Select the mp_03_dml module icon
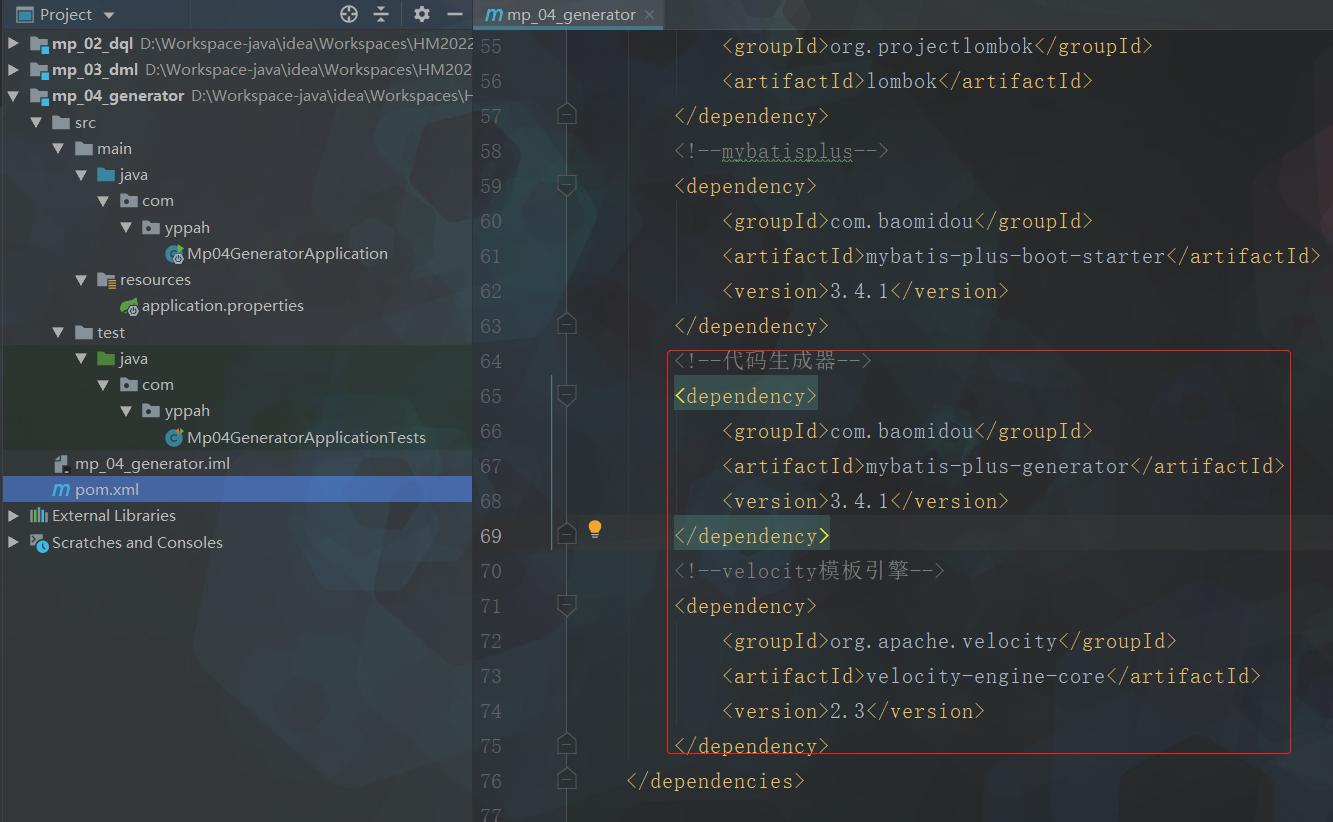Screen dimensions: 1333x822 (39, 70)
